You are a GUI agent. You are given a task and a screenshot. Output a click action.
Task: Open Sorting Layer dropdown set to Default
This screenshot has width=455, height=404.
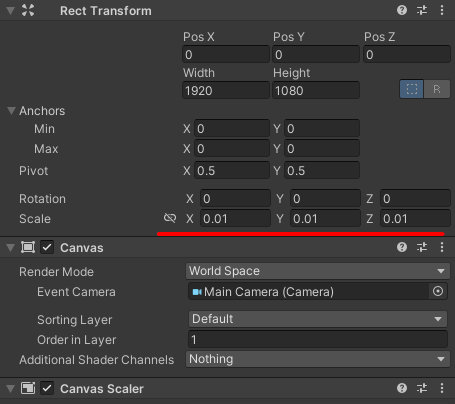point(318,319)
